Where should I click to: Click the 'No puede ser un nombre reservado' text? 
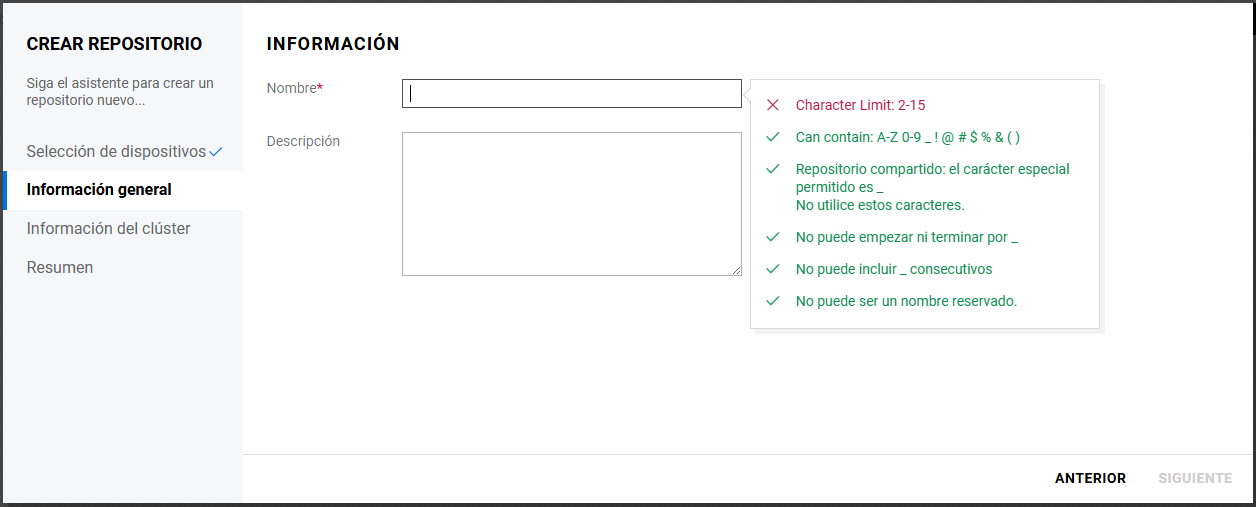pyautogui.click(x=906, y=301)
